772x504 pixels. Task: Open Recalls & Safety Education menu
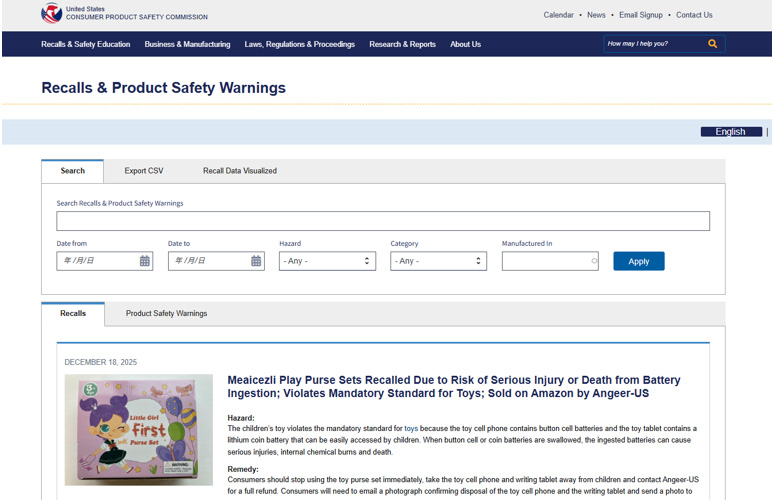(x=86, y=44)
